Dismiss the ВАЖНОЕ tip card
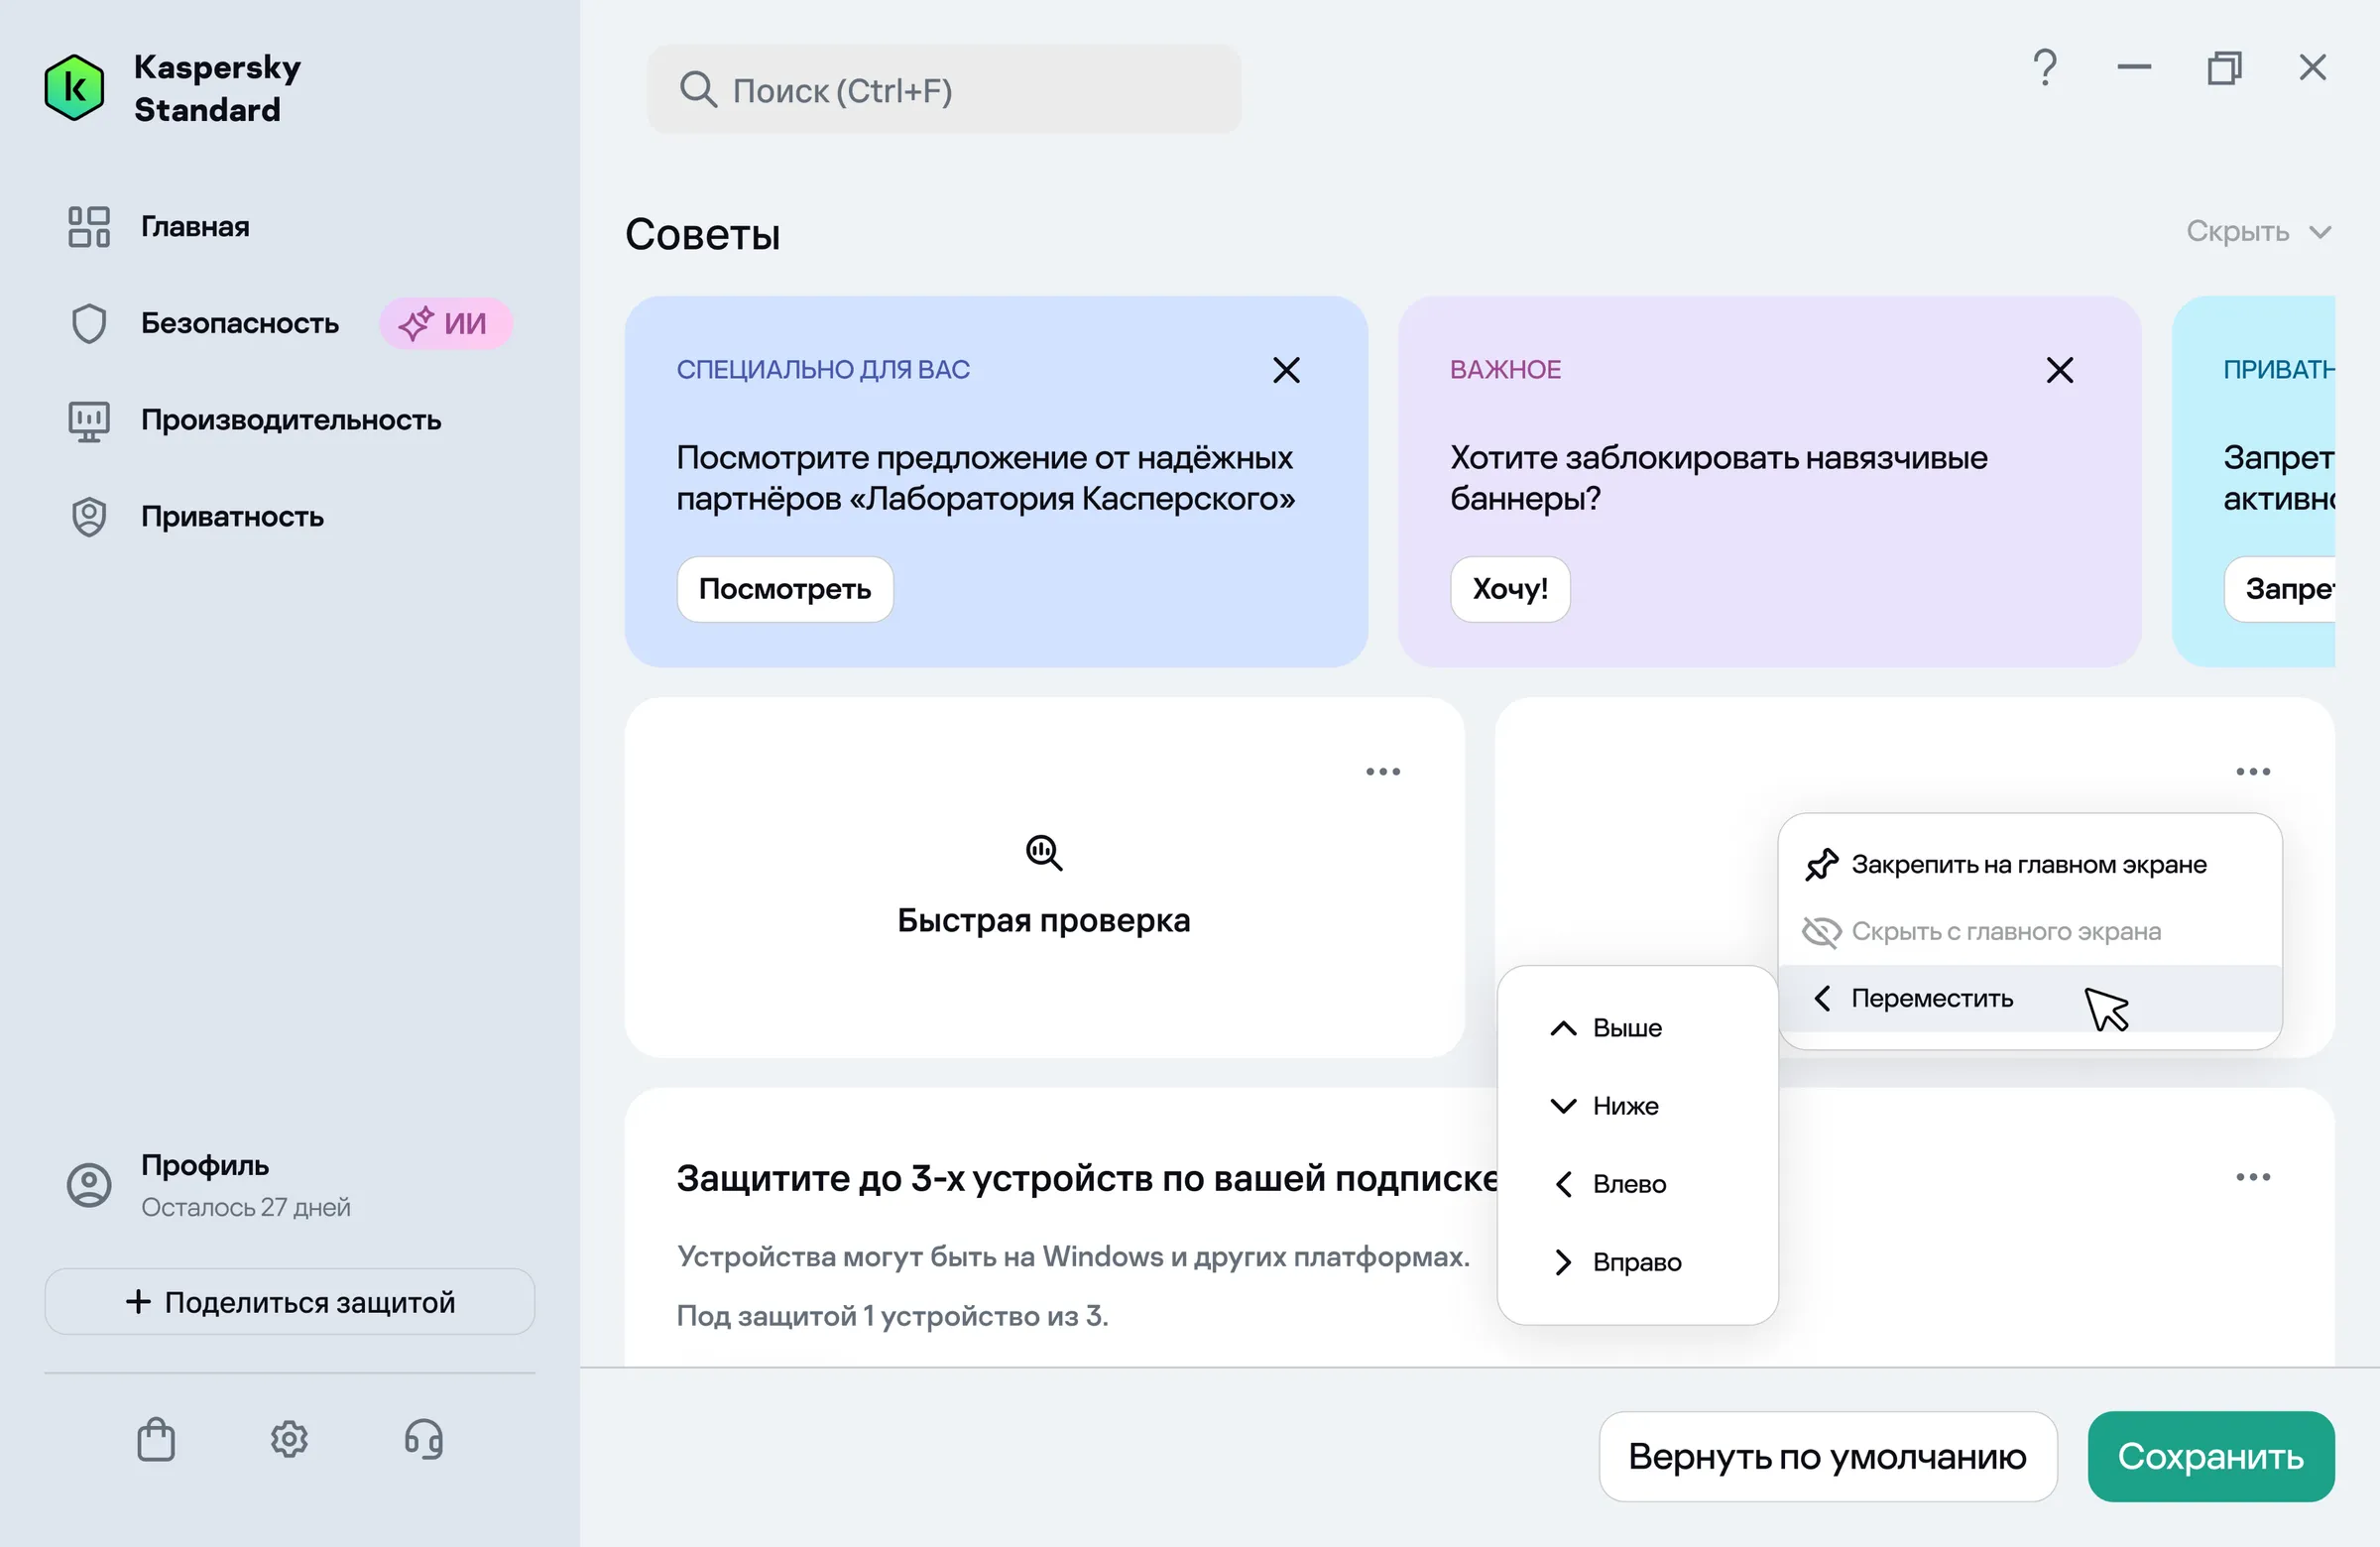Screen dimensions: 2380x1547 (2059, 370)
